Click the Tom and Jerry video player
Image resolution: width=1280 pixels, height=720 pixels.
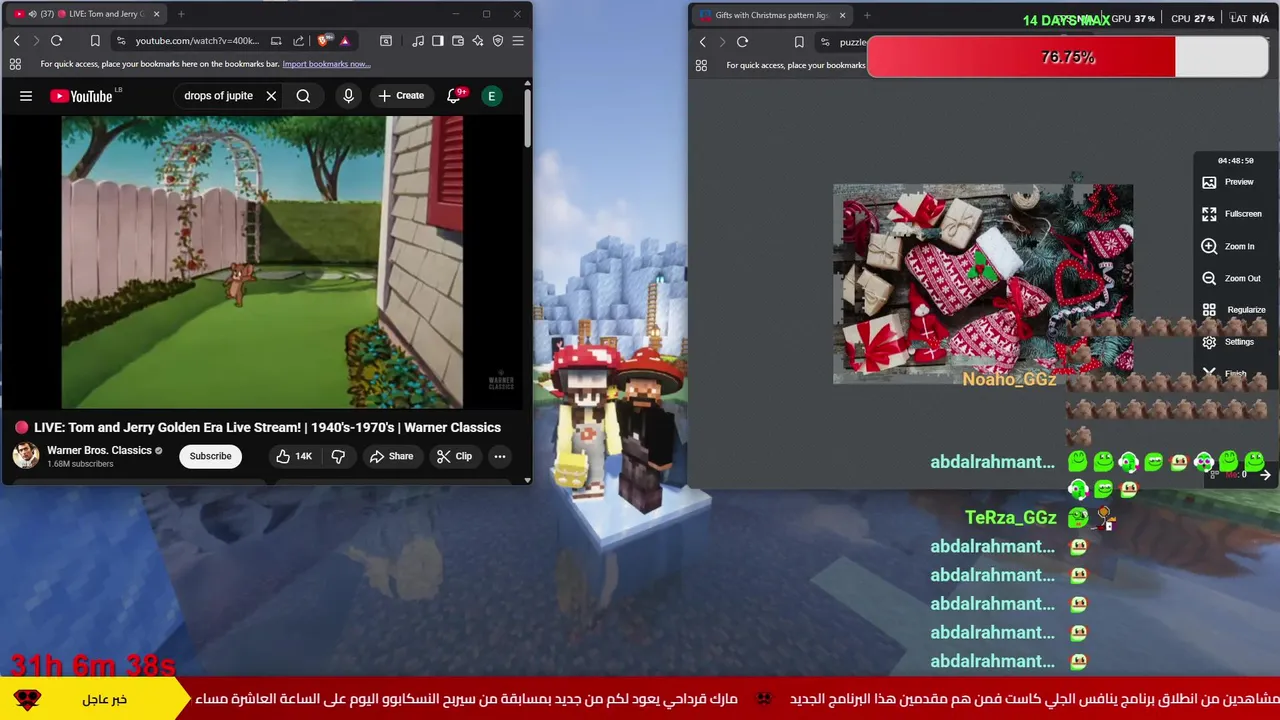point(262,262)
